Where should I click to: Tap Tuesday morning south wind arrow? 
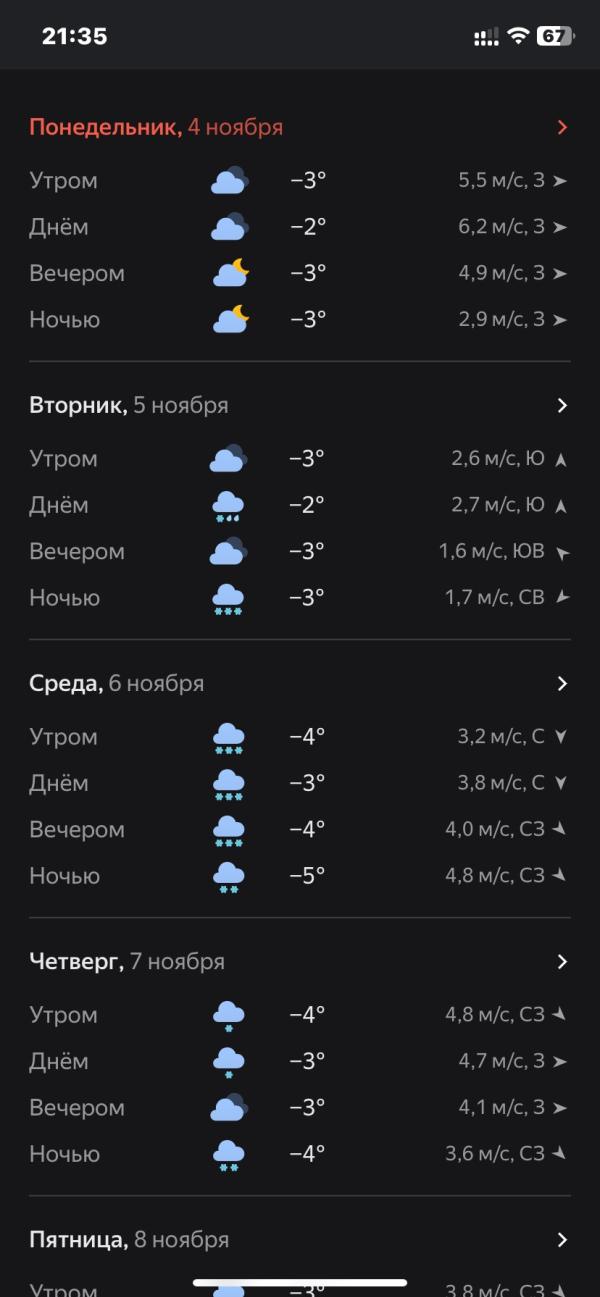point(560,460)
